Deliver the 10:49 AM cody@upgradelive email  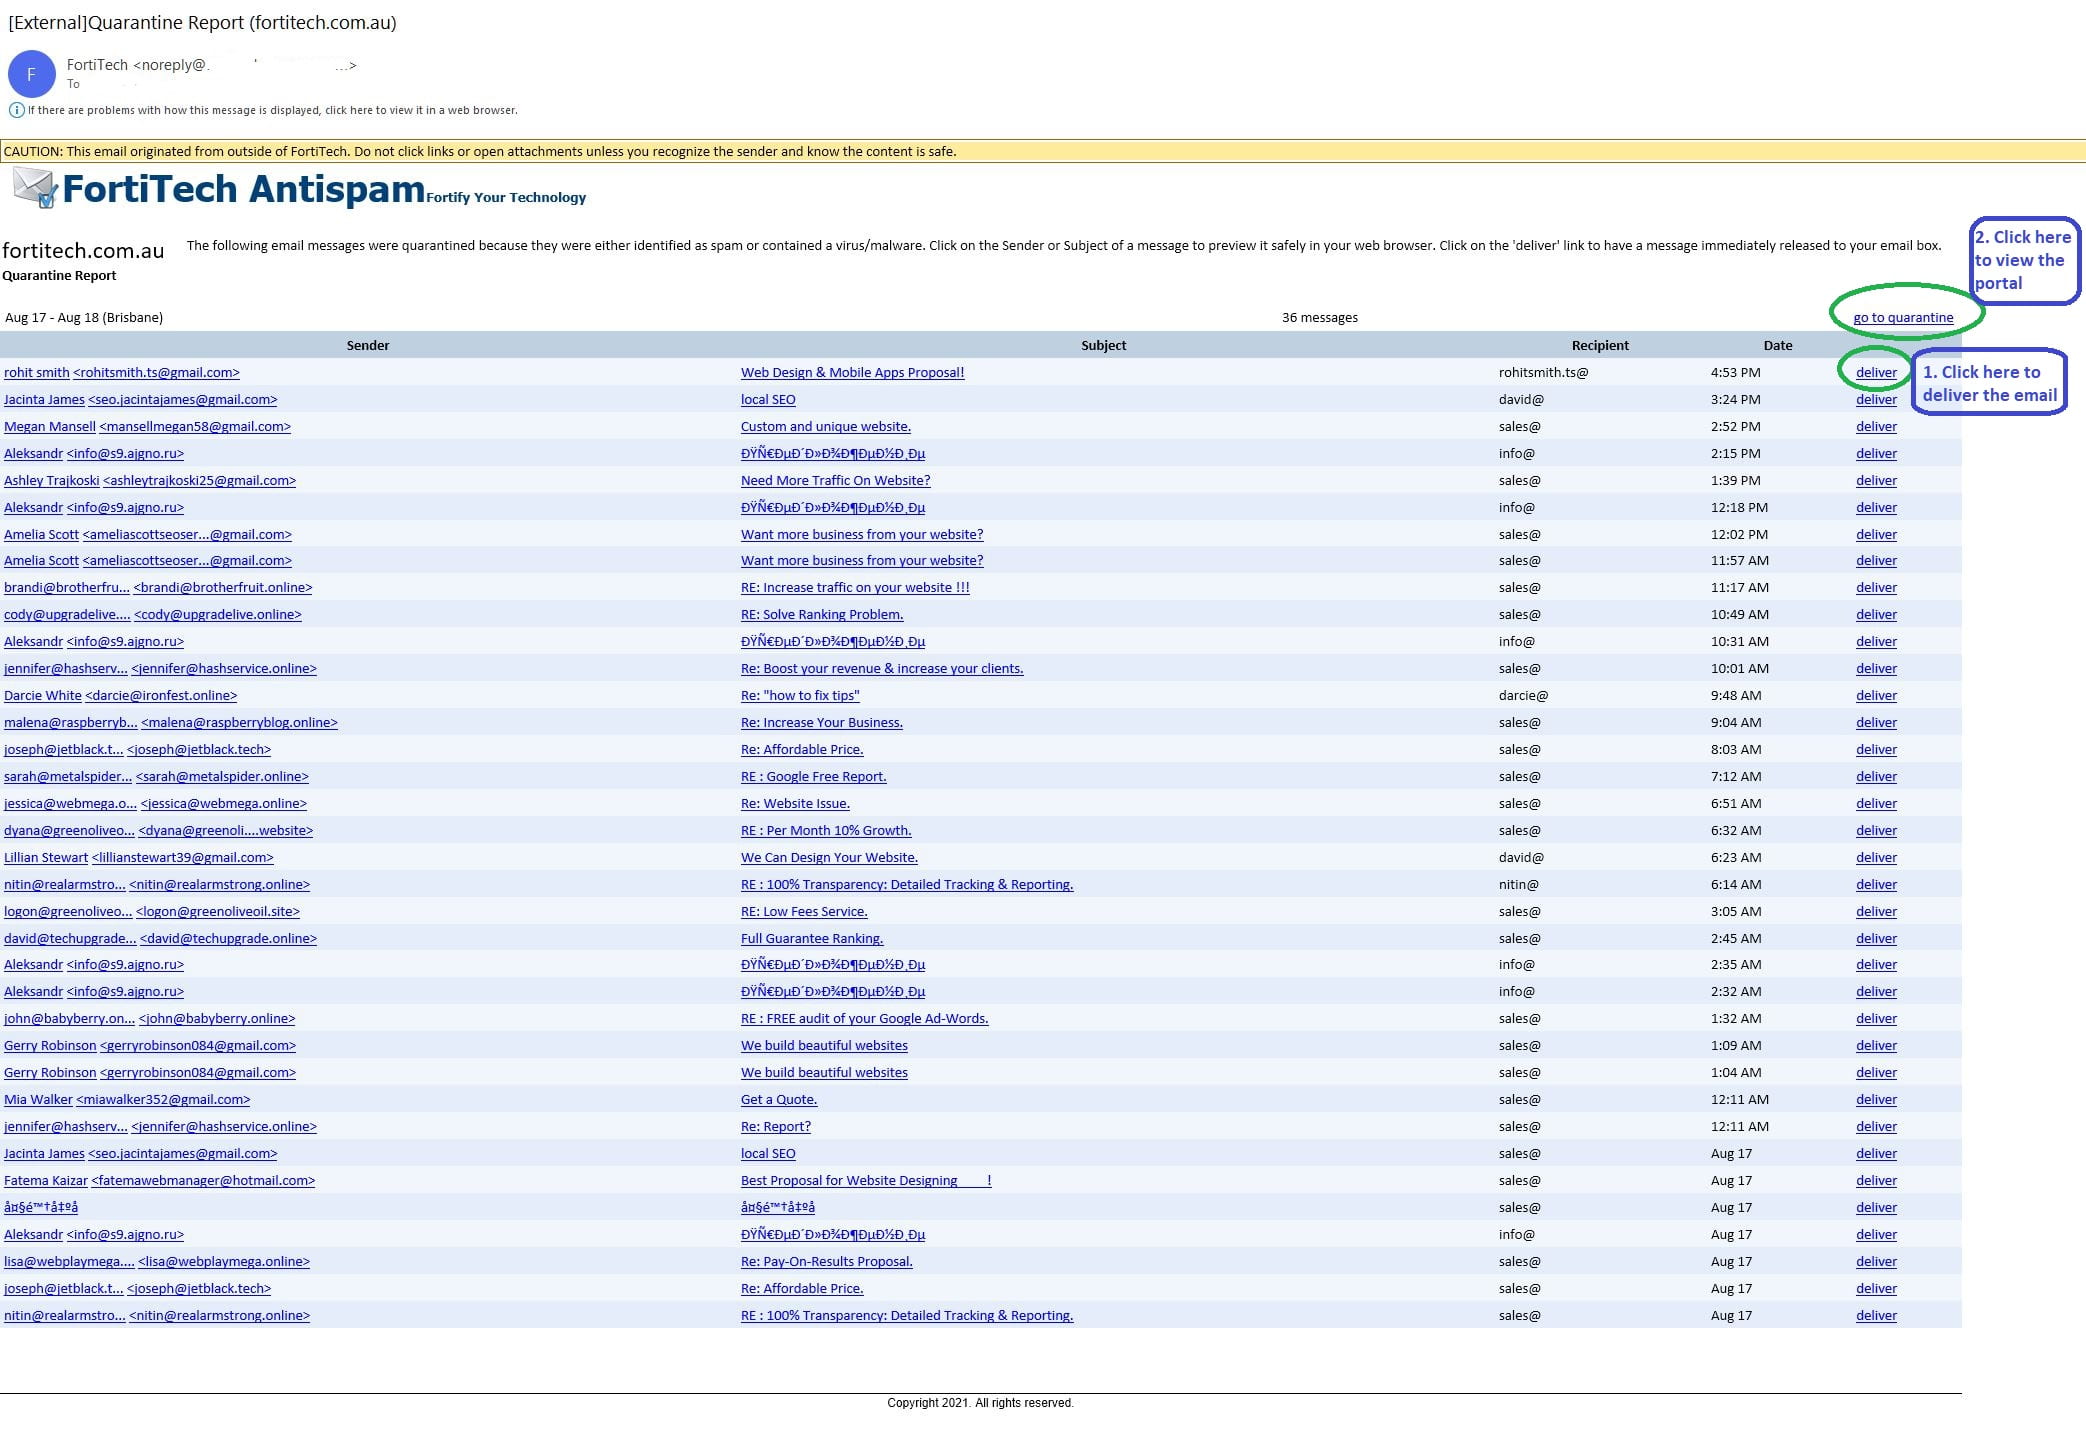pyautogui.click(x=1876, y=615)
